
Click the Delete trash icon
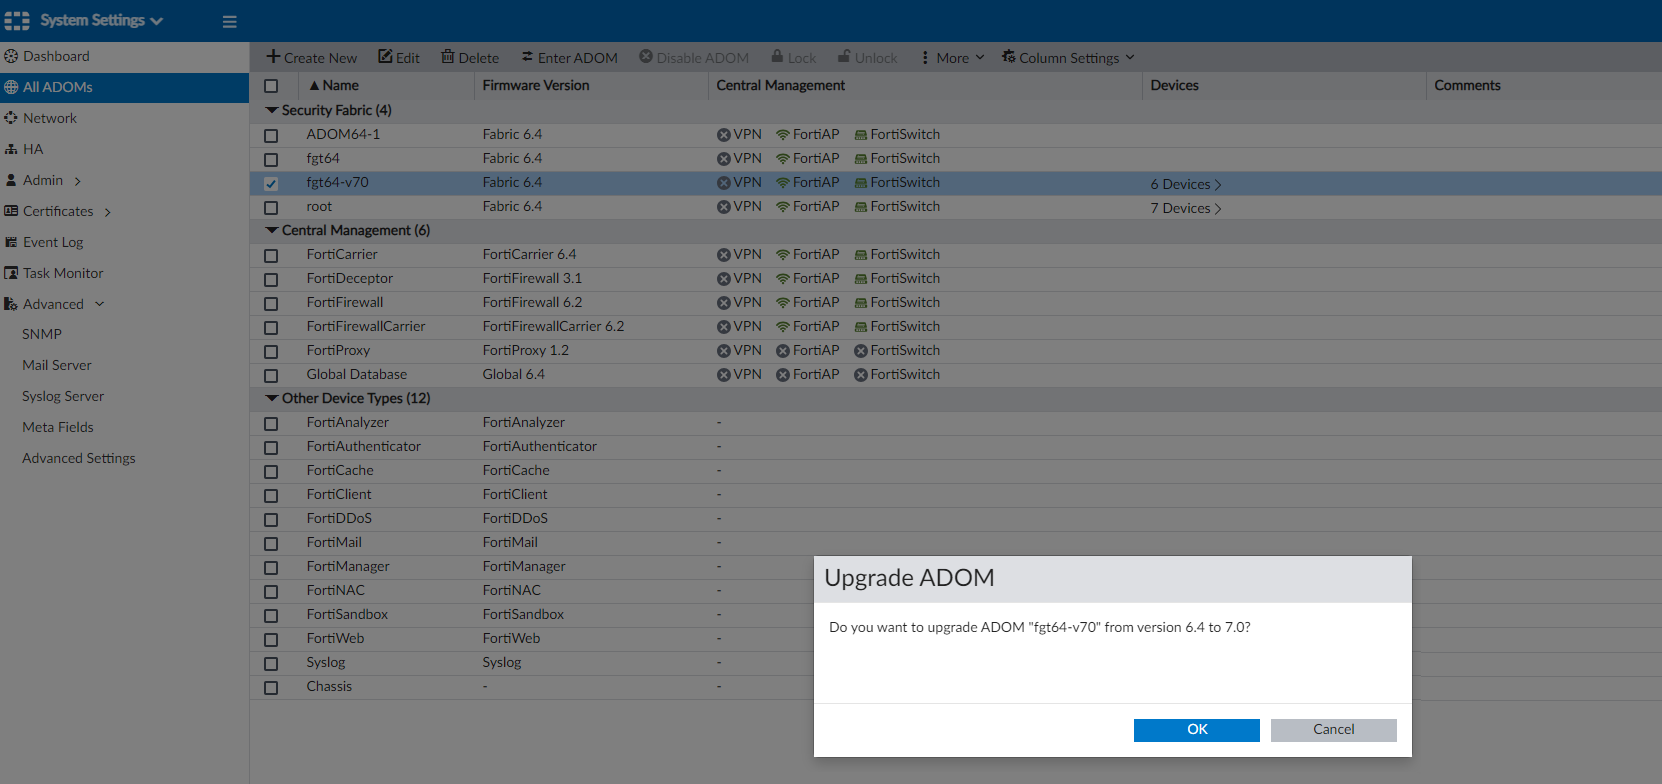pyautogui.click(x=448, y=57)
